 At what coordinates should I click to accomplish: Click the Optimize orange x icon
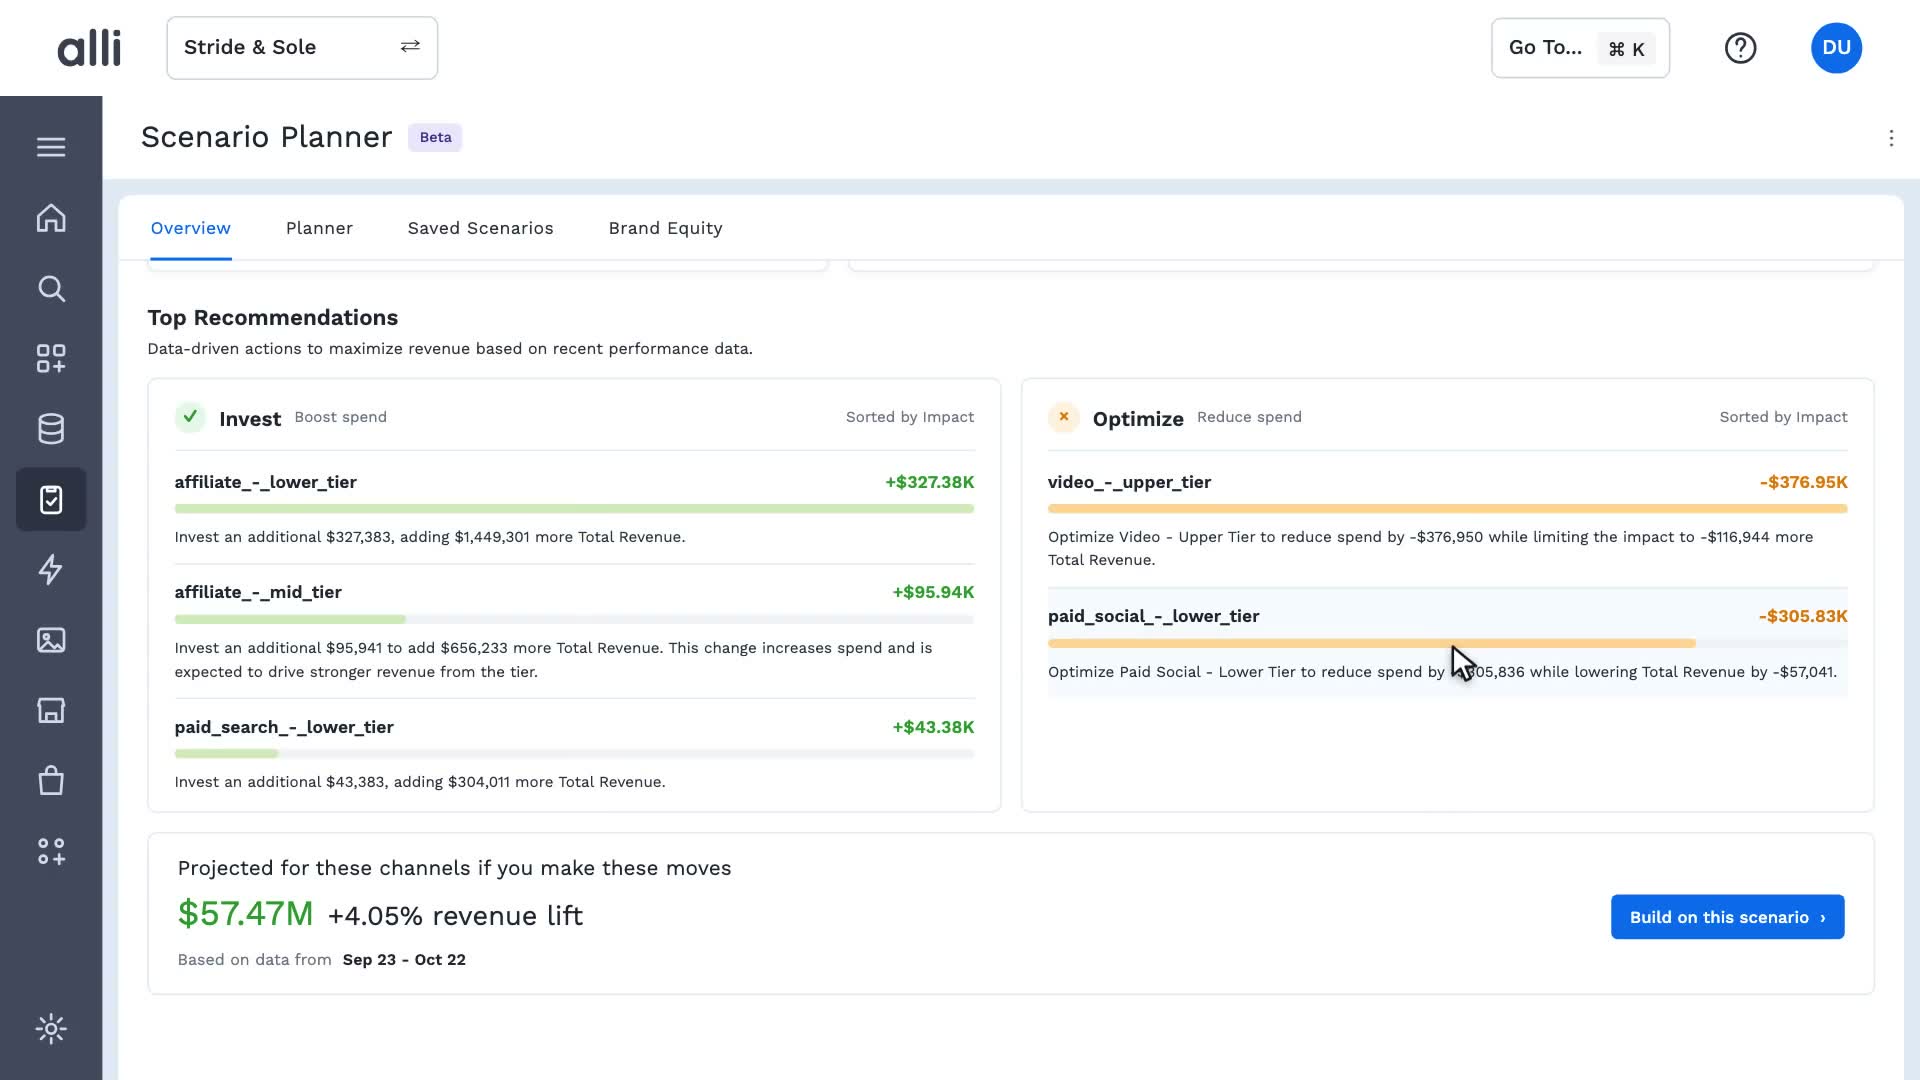coord(1064,417)
